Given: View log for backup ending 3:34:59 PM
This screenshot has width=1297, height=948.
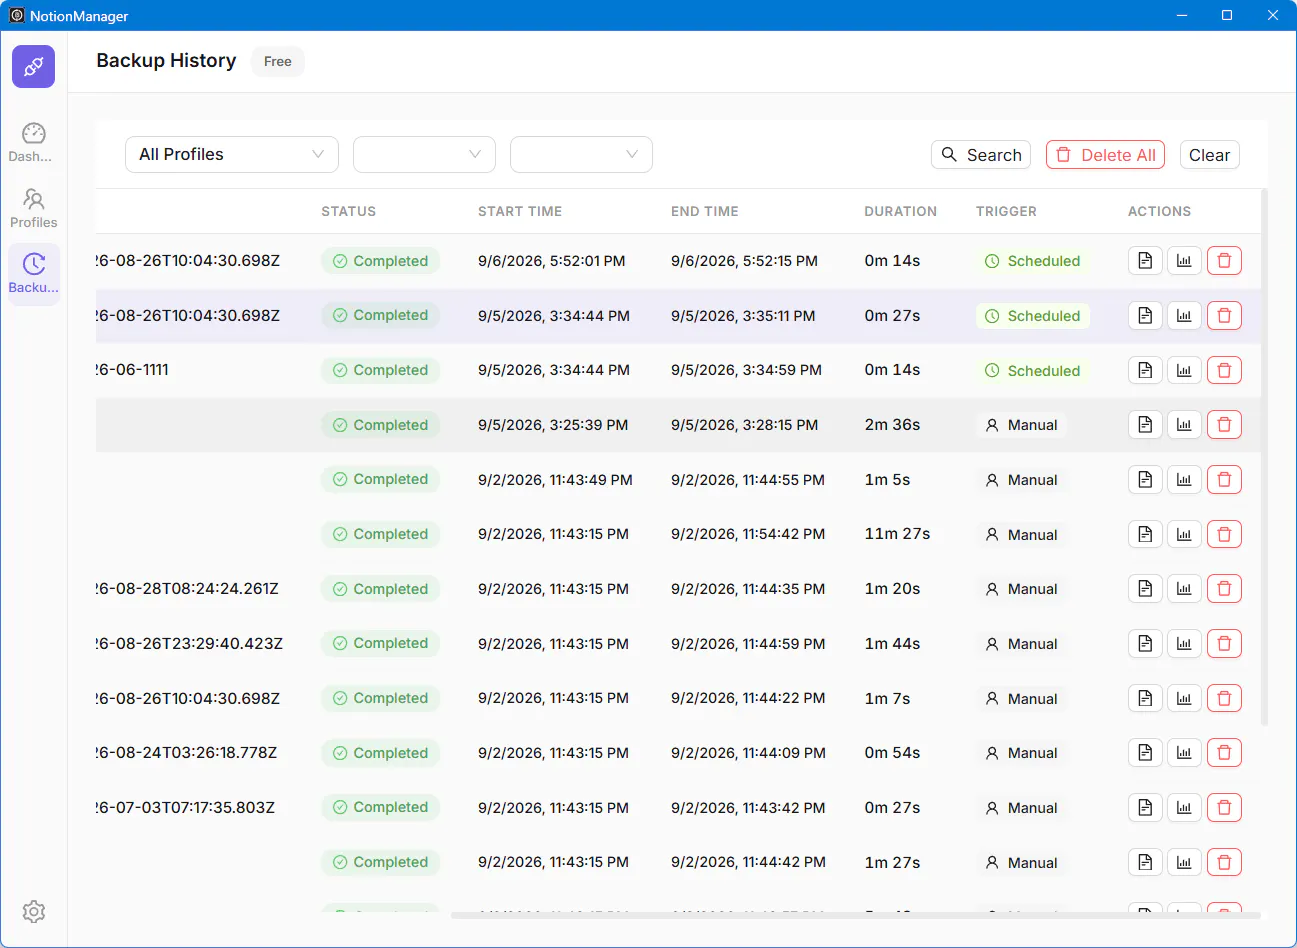Looking at the screenshot, I should click(x=1145, y=370).
